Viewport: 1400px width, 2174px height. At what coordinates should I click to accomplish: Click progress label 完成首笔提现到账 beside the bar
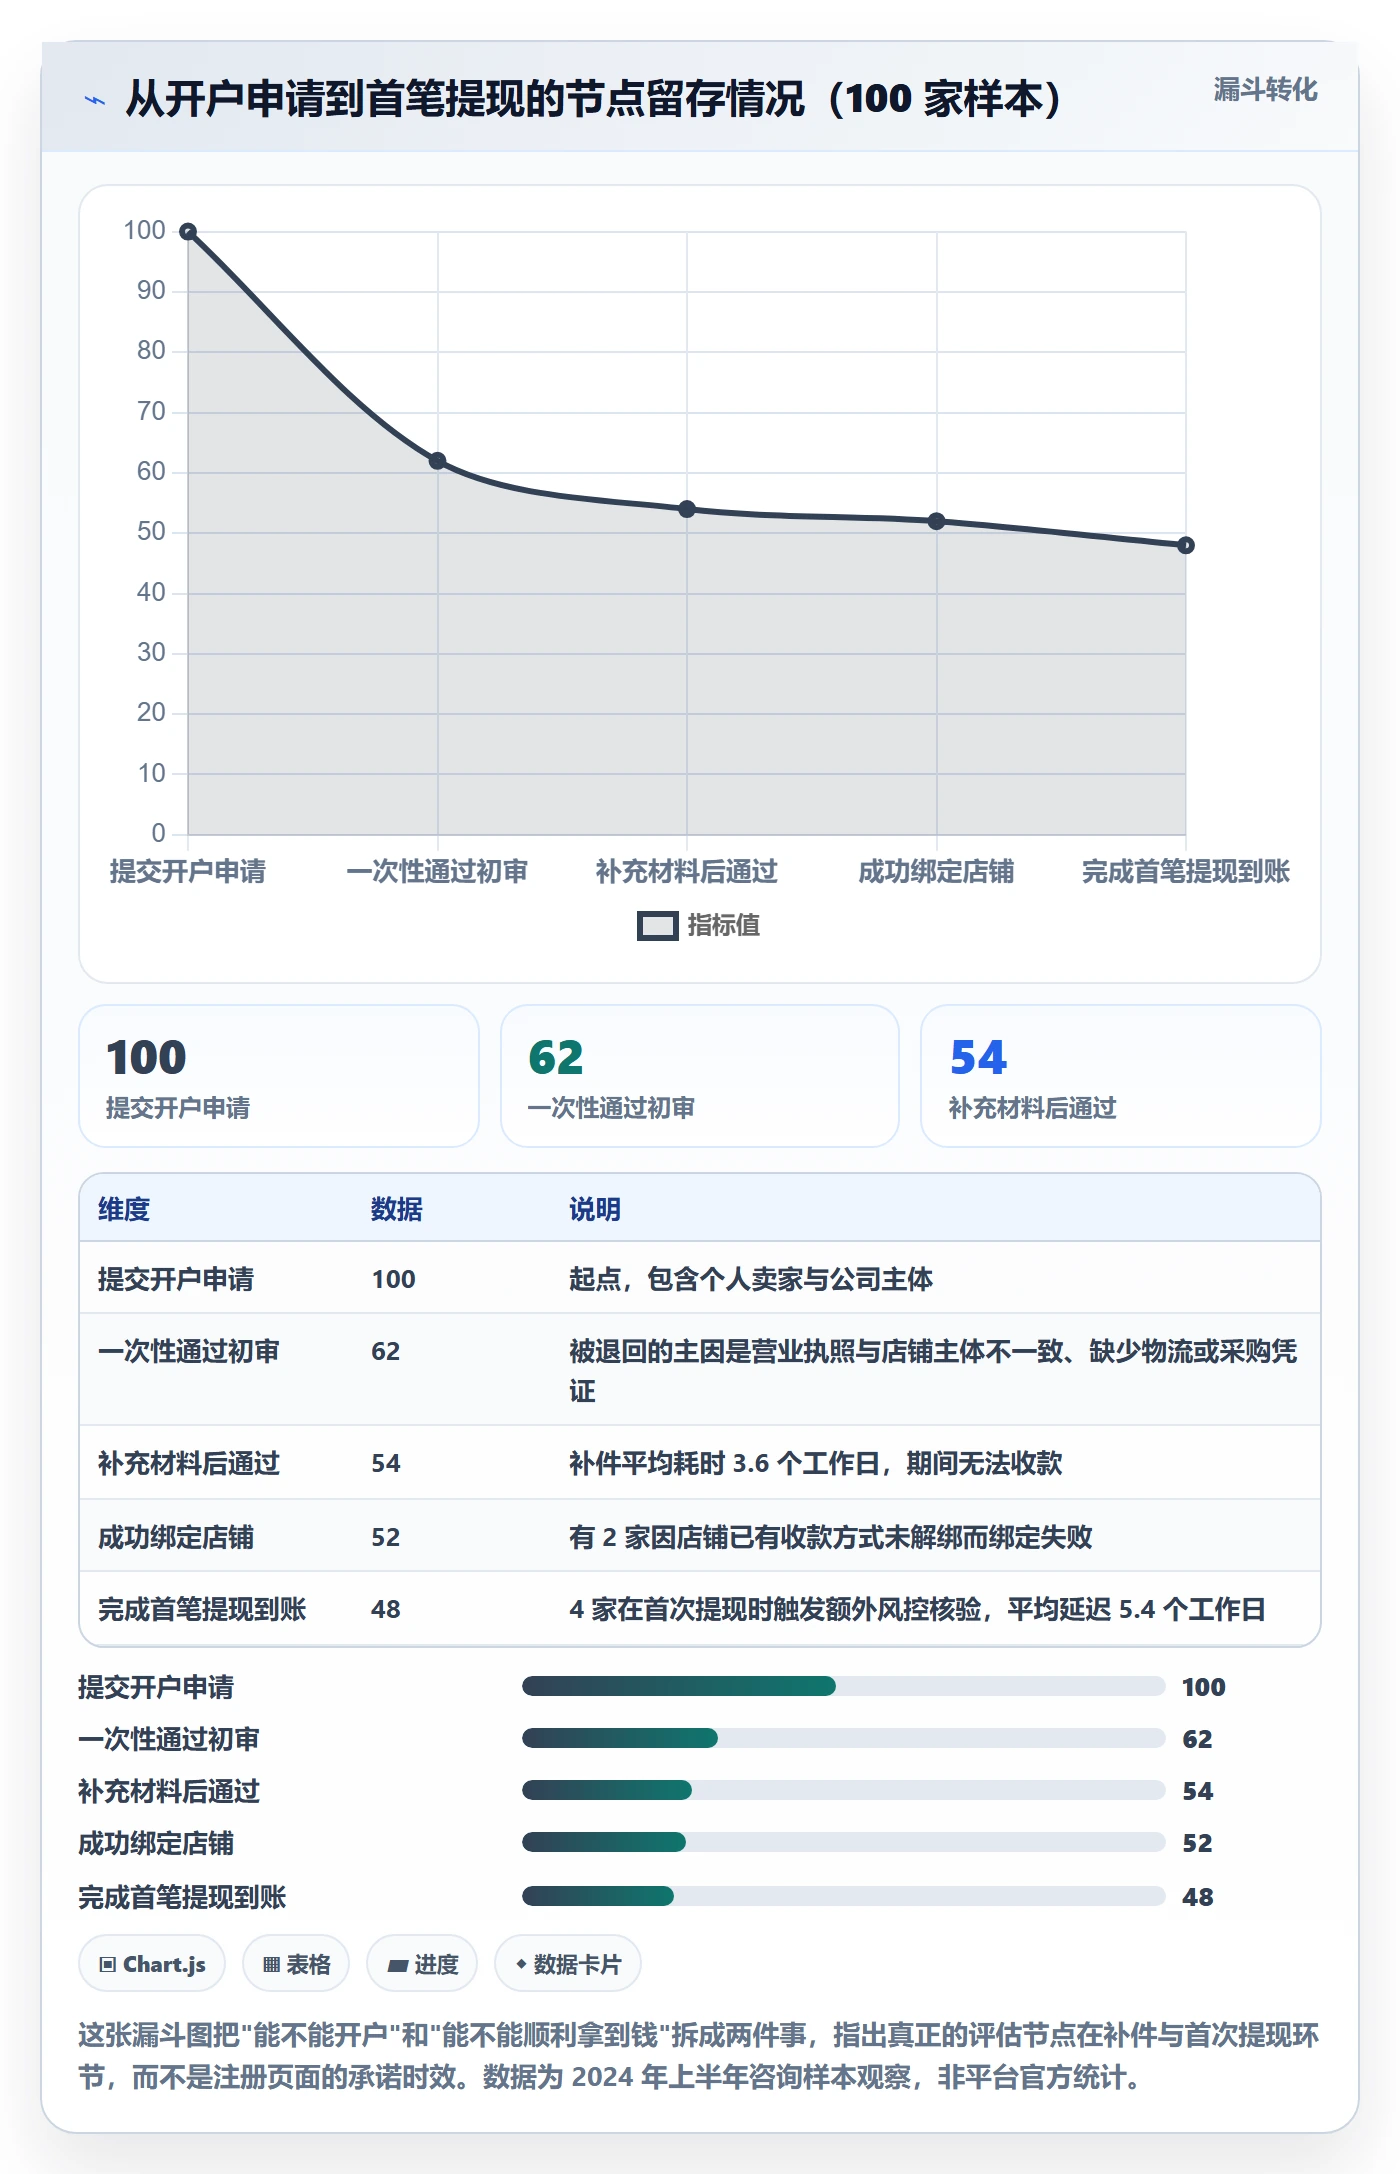(182, 1898)
